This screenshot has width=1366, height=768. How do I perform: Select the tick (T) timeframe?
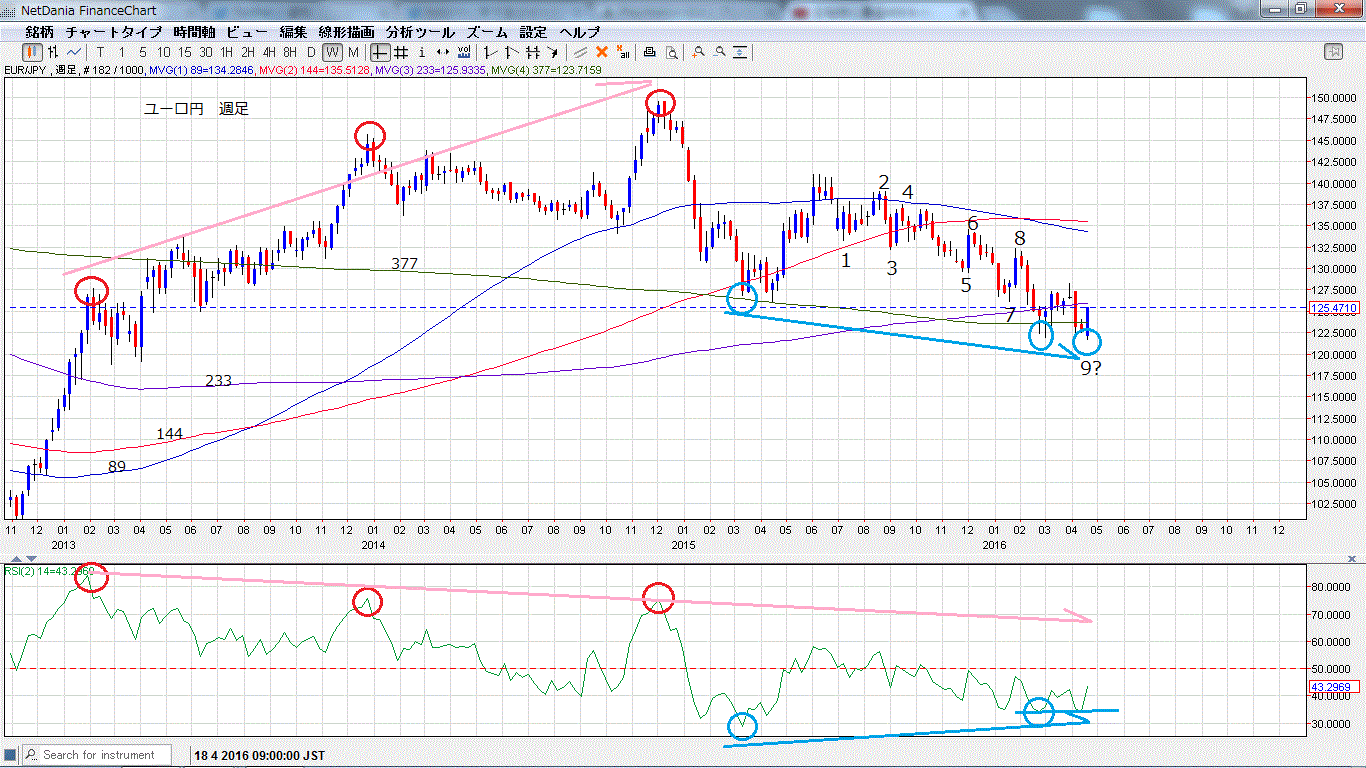pyautogui.click(x=100, y=51)
